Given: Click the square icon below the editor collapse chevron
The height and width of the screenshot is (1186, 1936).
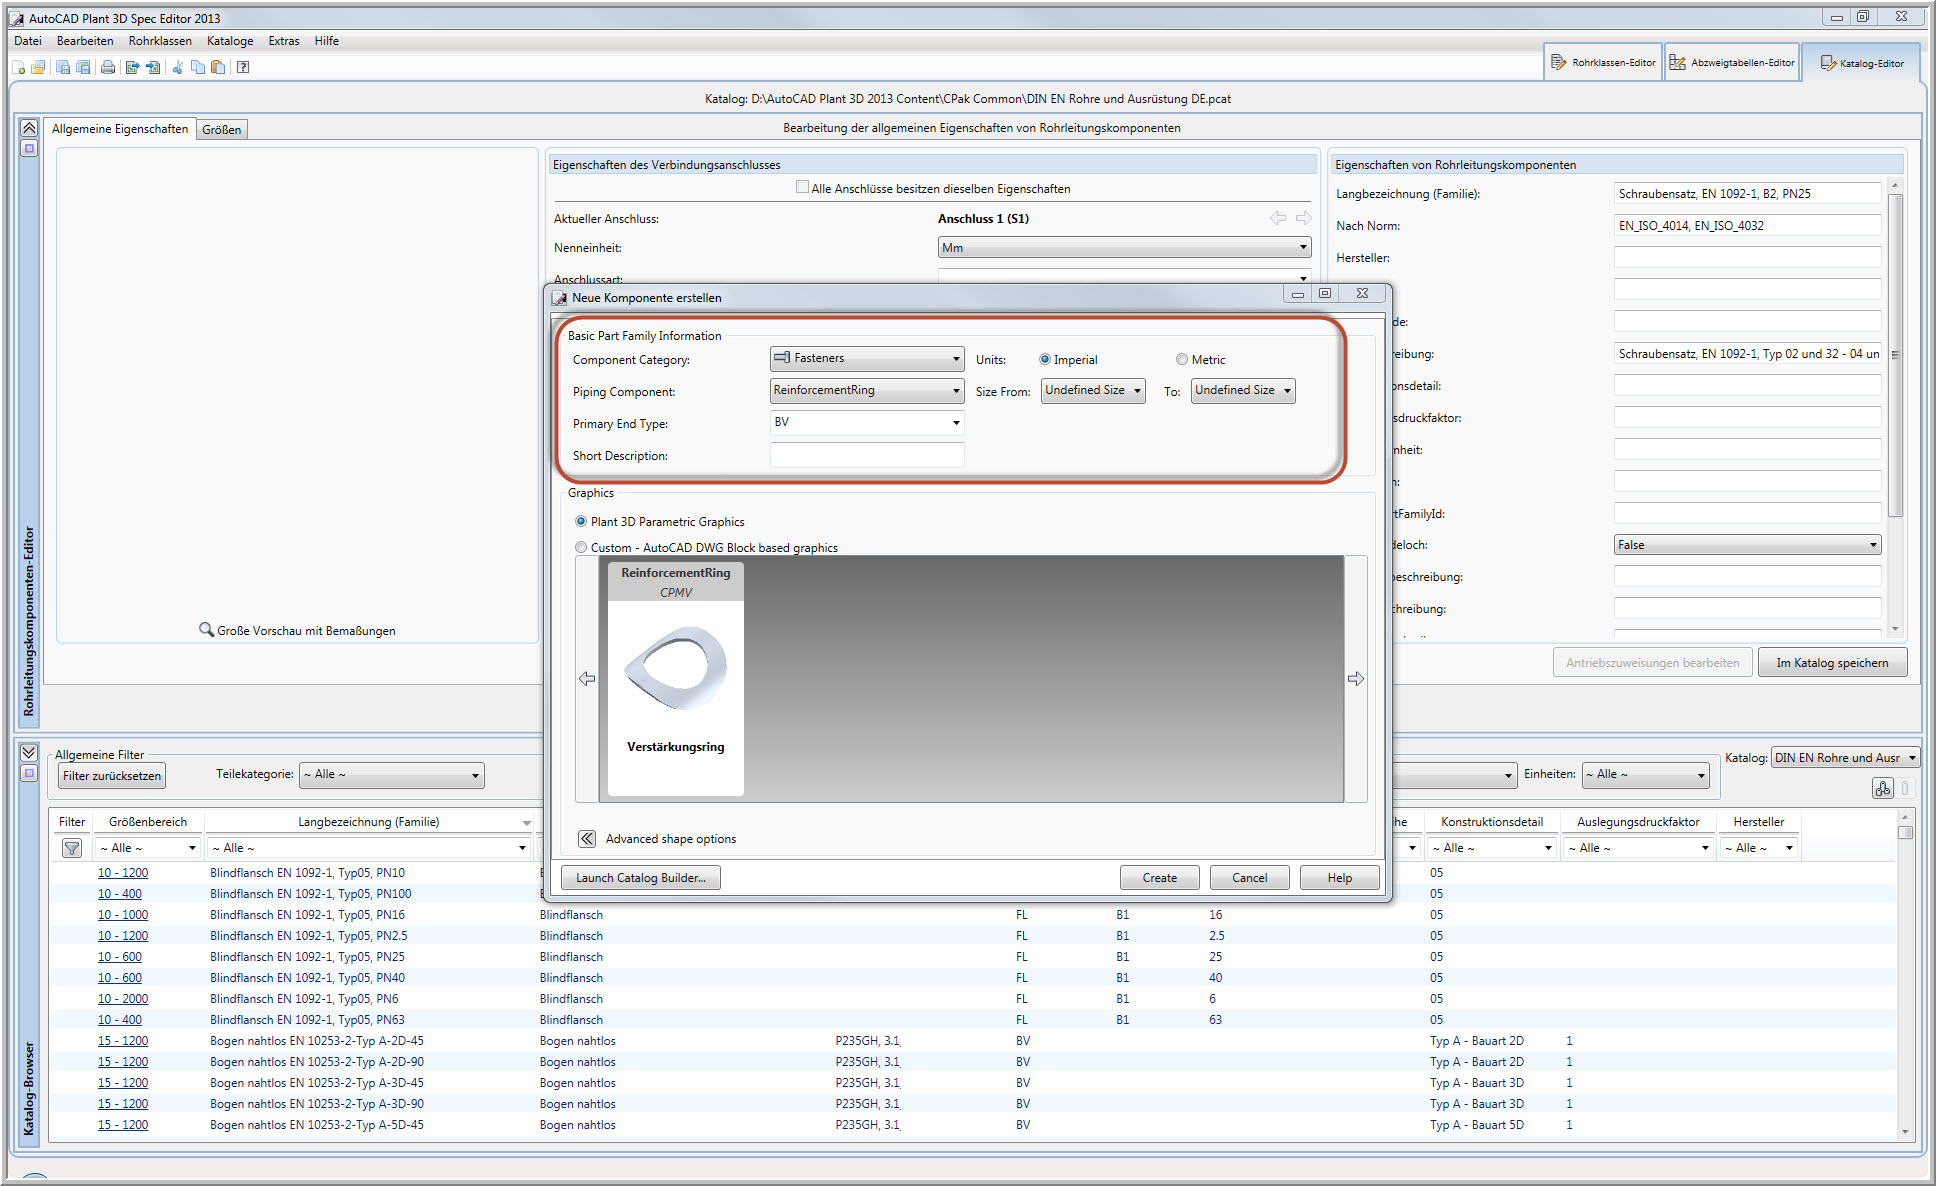Looking at the screenshot, I should pyautogui.click(x=29, y=148).
